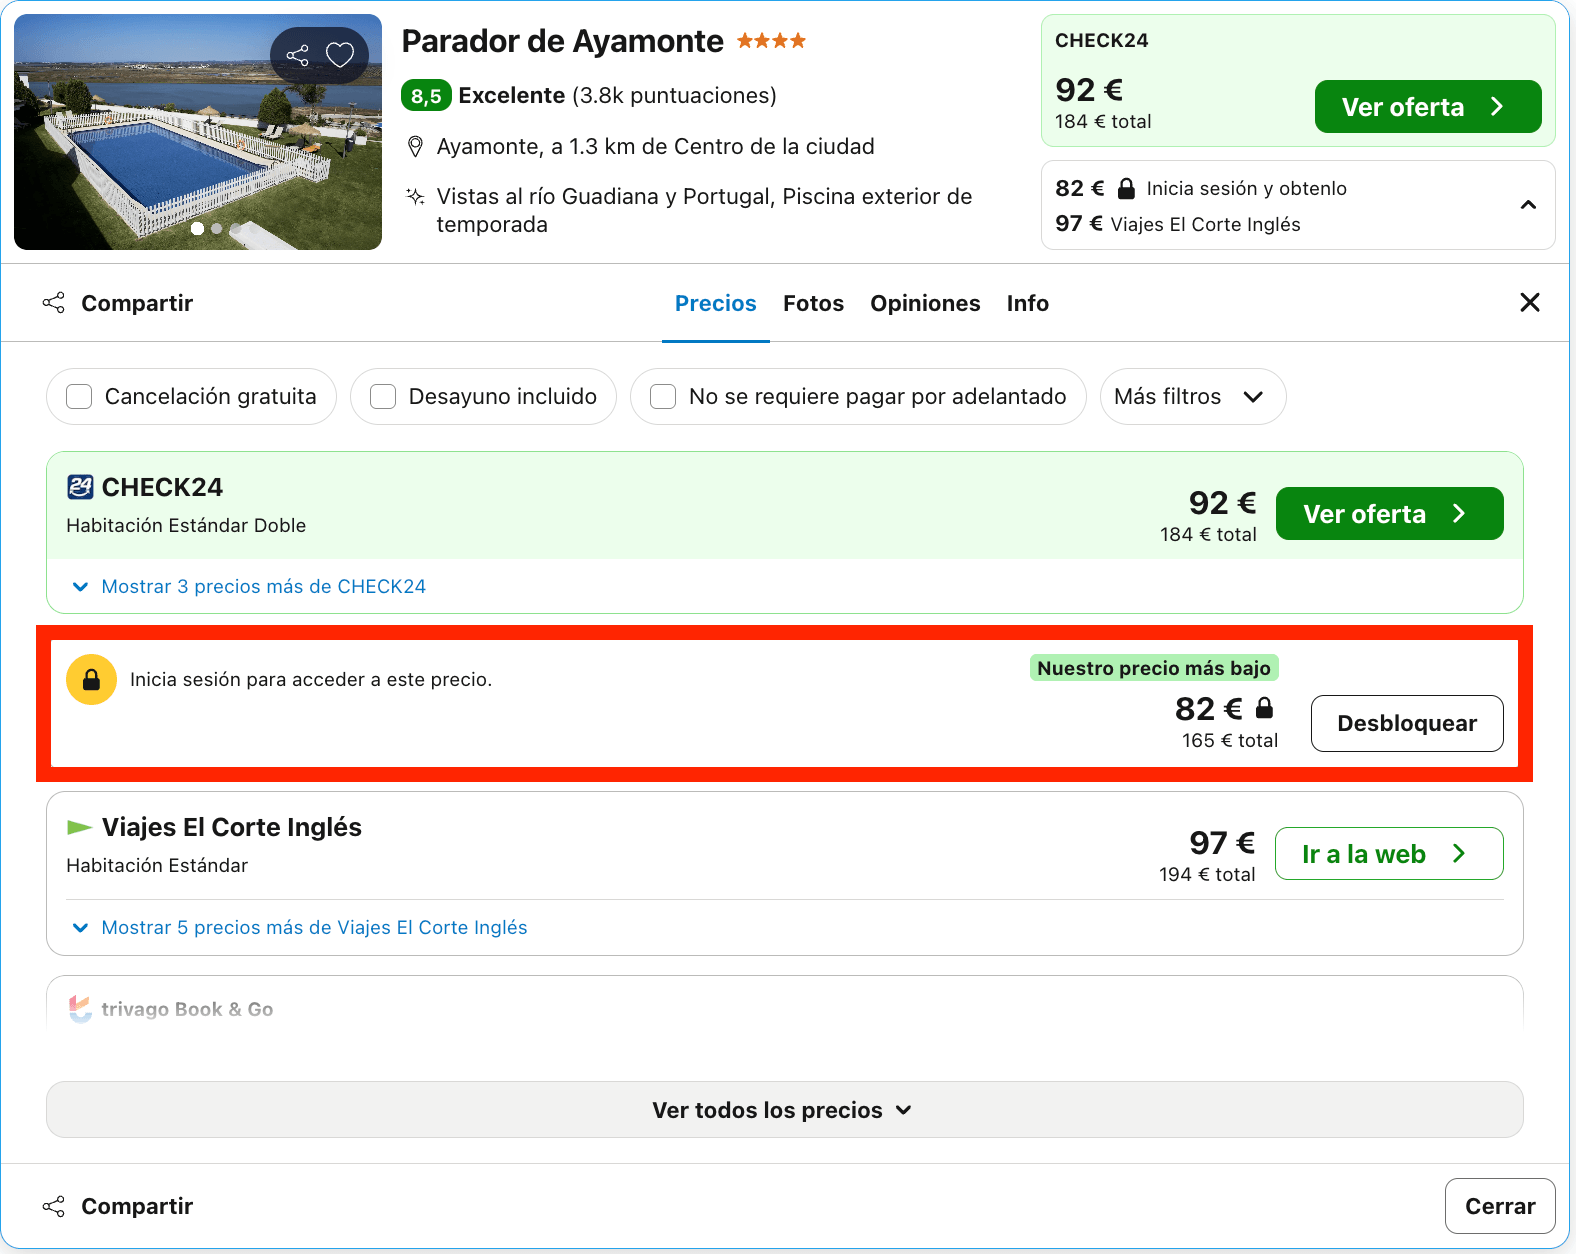1576x1254 pixels.
Task: Click the share icon beside bottom Compartir
Action: [x=54, y=1206]
